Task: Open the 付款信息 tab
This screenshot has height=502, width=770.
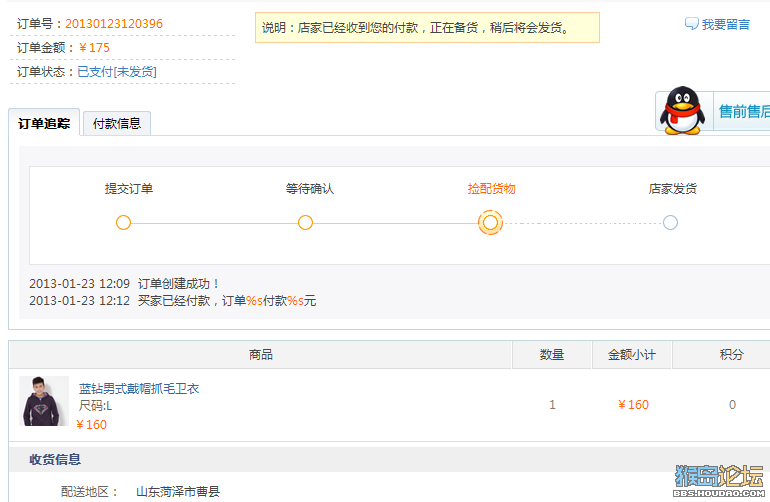Action: [117, 123]
